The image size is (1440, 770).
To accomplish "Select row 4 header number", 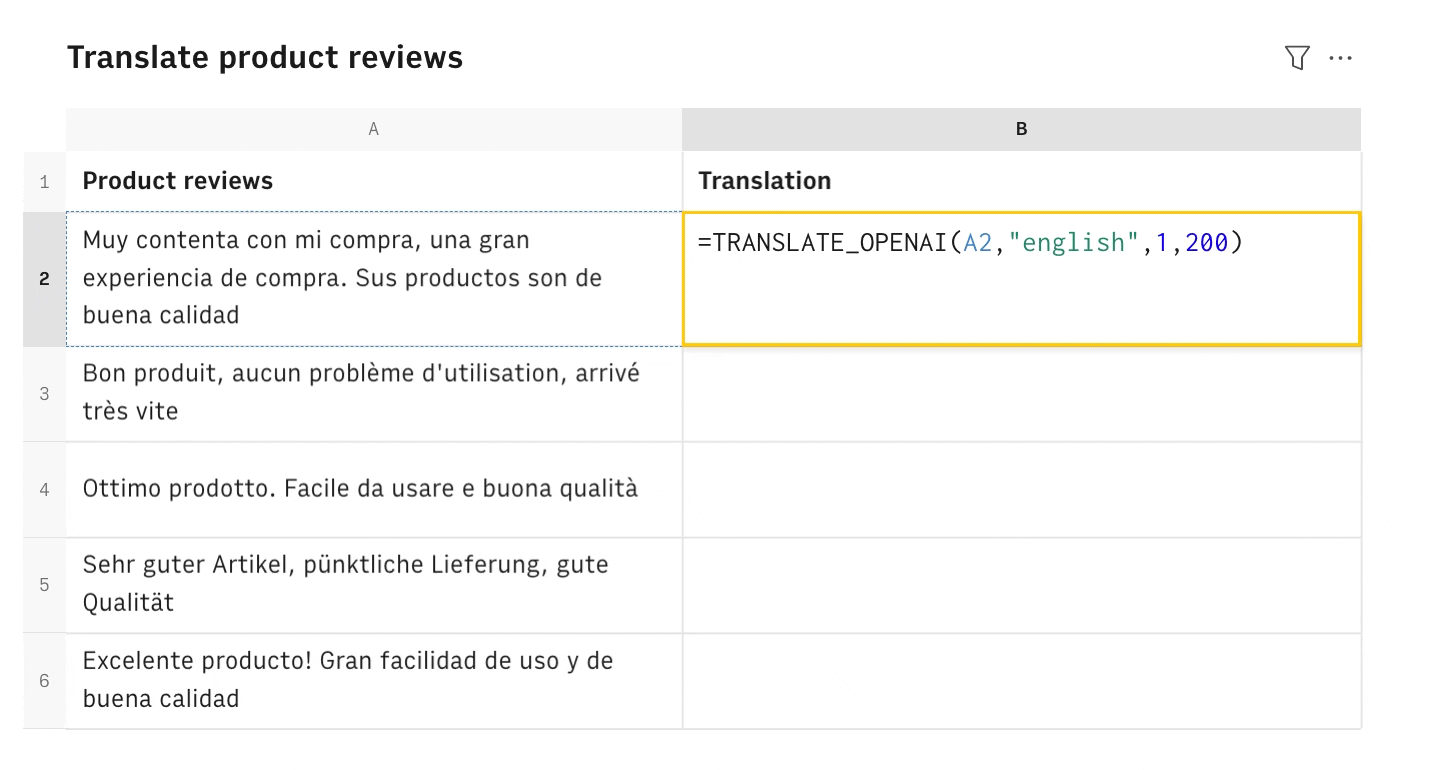I will click(x=44, y=490).
